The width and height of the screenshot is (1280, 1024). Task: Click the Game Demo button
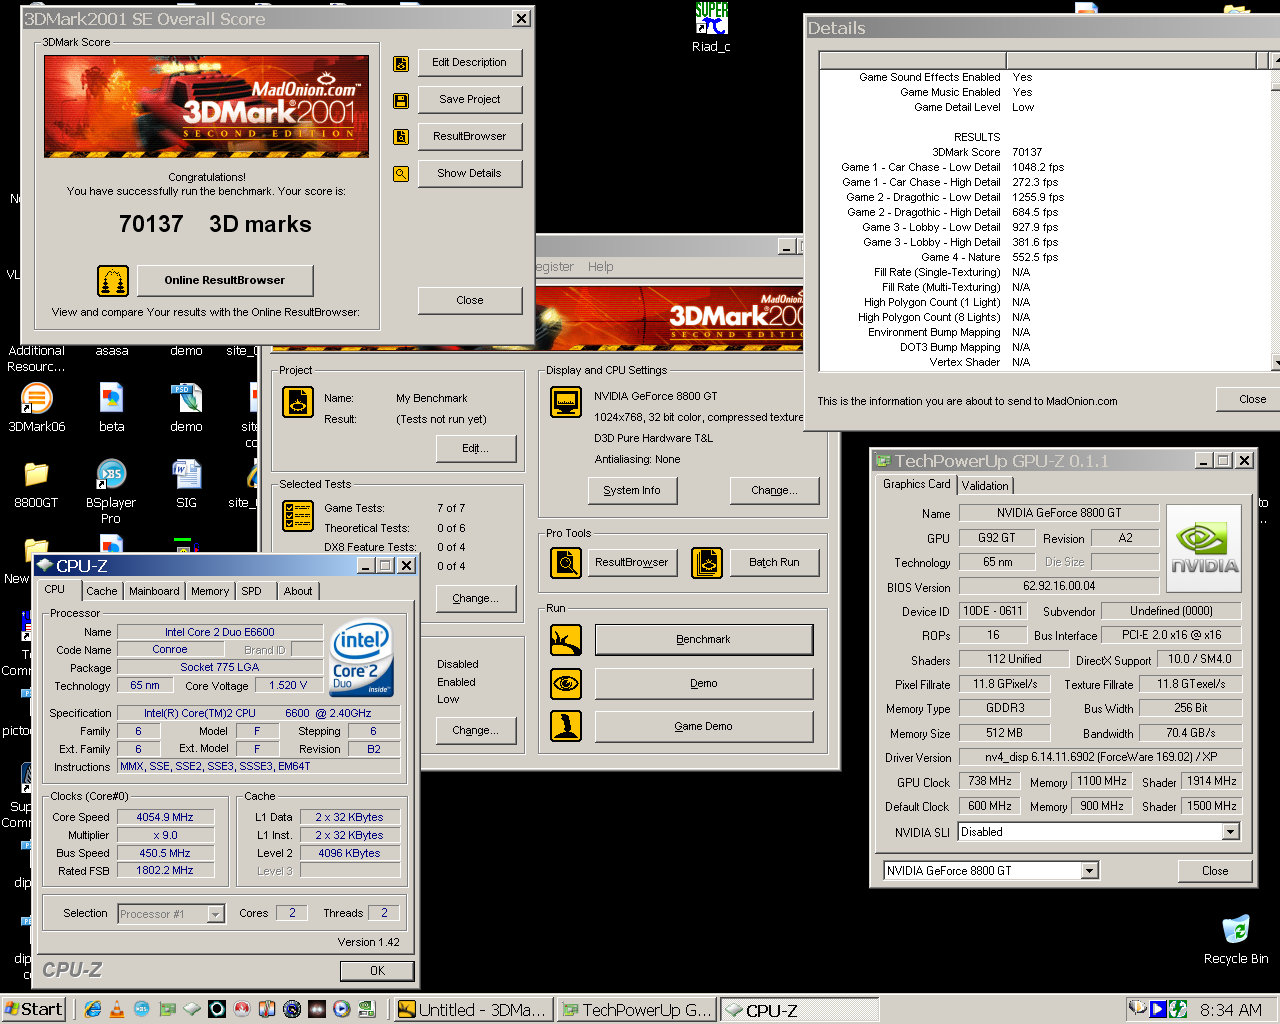[x=704, y=727]
